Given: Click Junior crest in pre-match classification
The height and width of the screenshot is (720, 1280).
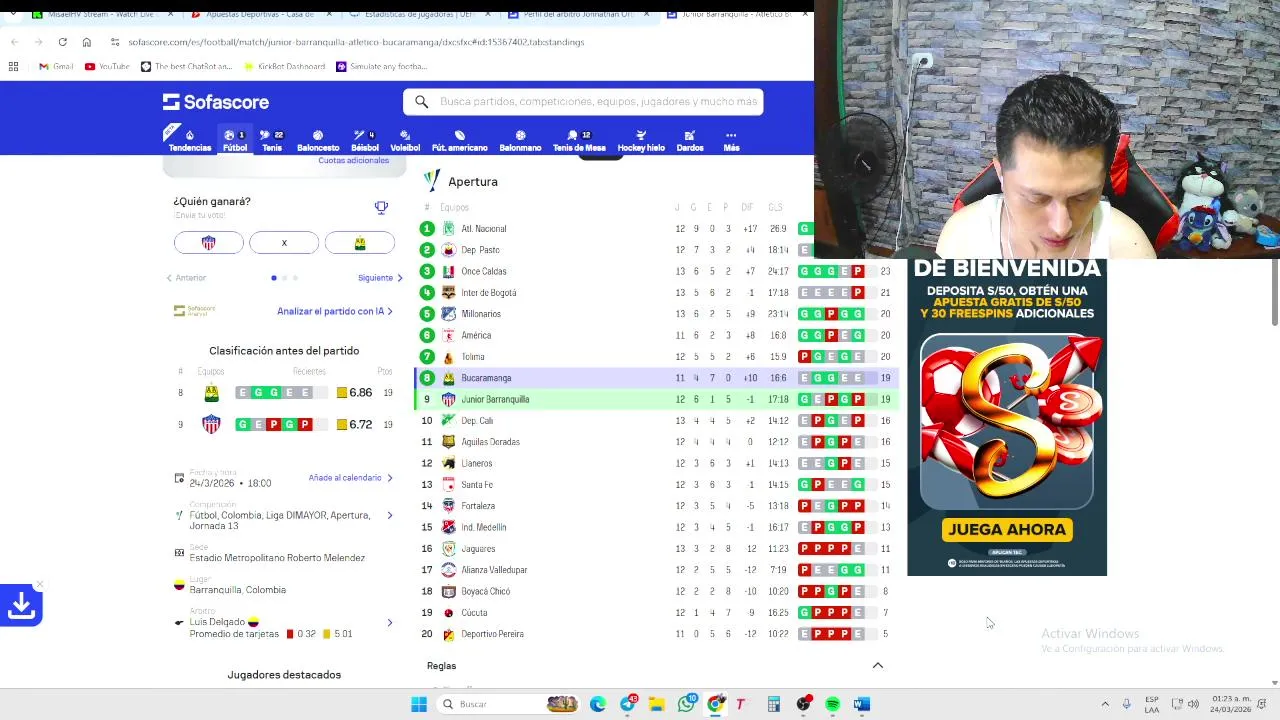Looking at the screenshot, I should 211,424.
